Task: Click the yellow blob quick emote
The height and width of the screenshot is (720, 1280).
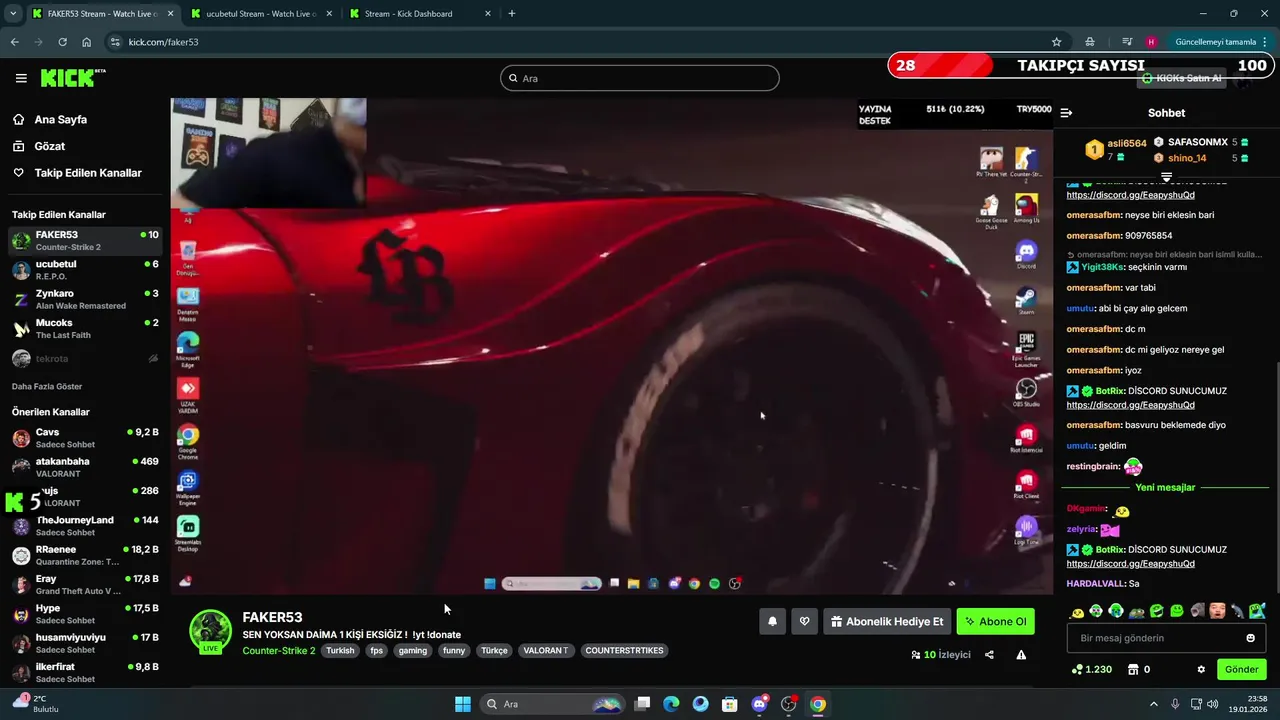Action: [x=1078, y=611]
